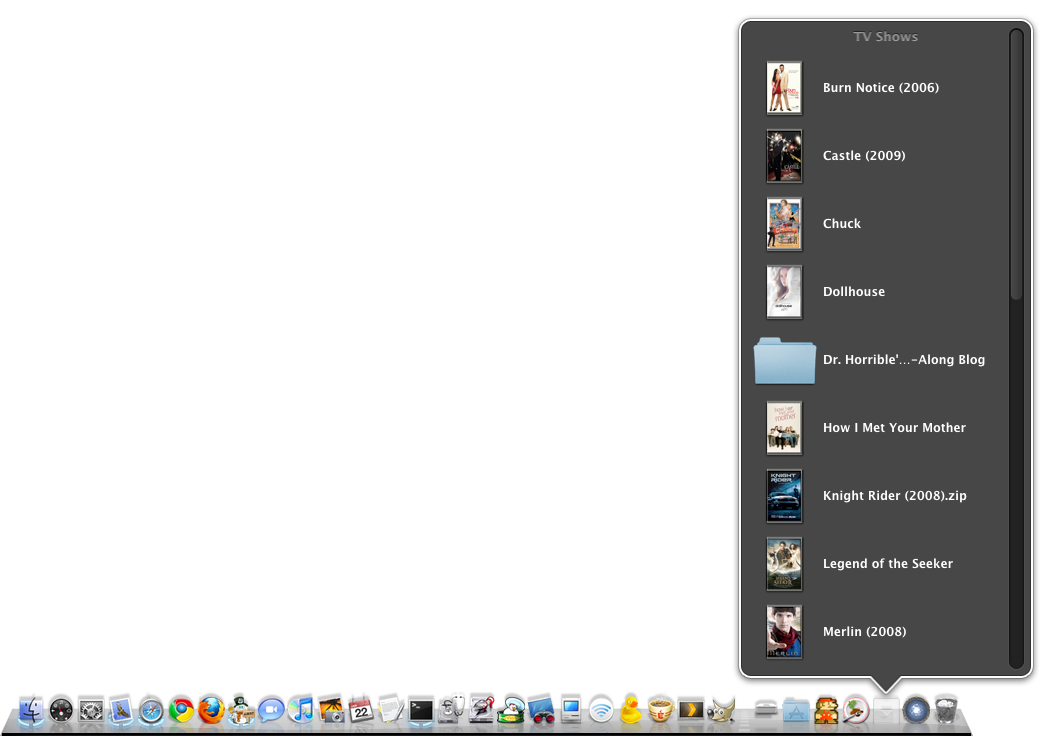
Task: Collapse the TV Shows stack icon
Action: pos(886,711)
